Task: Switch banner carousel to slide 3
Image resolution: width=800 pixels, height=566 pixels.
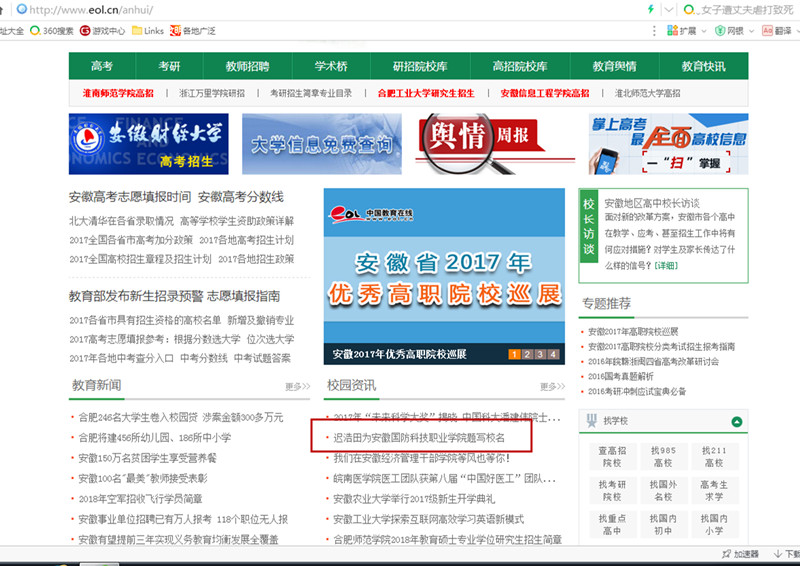Action: pyautogui.click(x=539, y=354)
